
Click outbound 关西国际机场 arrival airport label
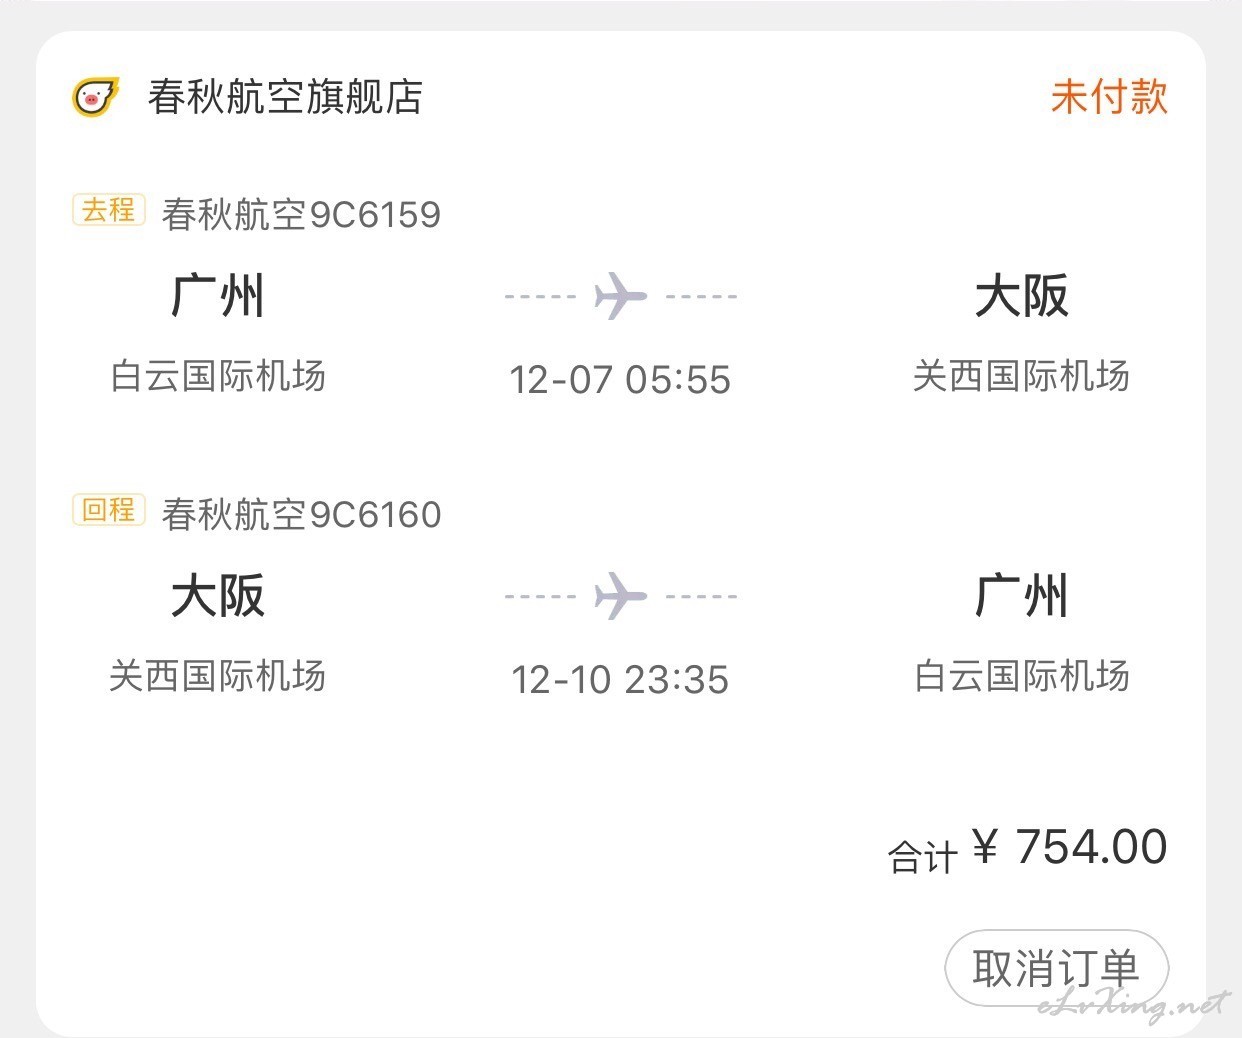(1022, 376)
